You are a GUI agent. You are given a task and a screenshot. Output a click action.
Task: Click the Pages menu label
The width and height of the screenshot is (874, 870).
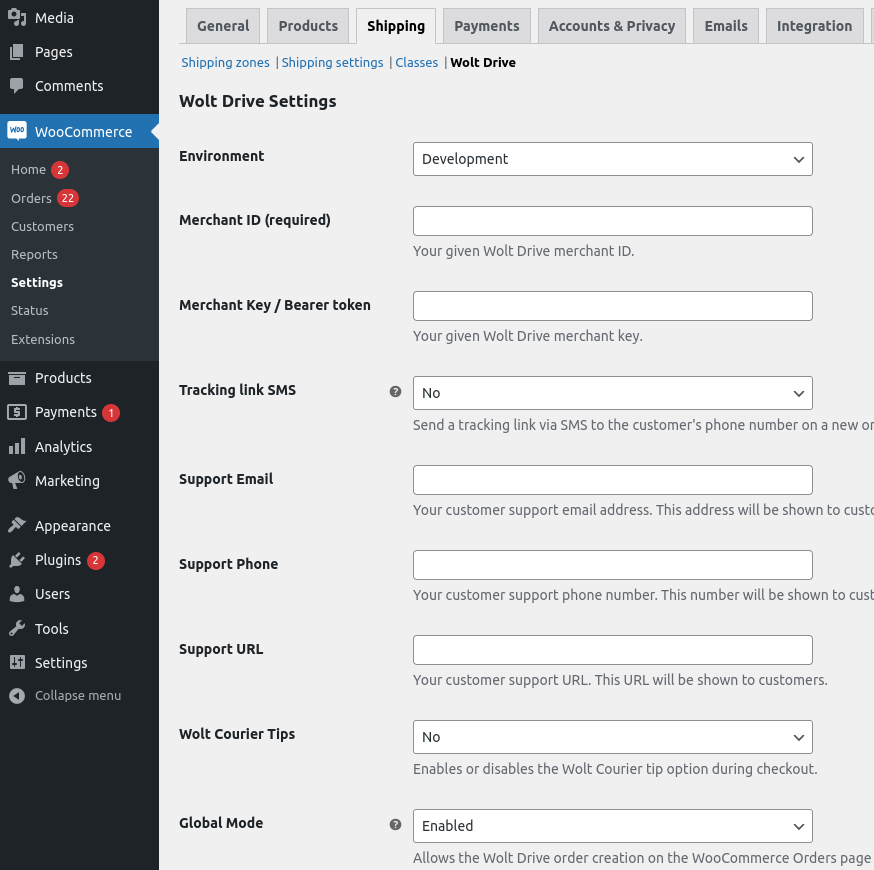pos(54,52)
